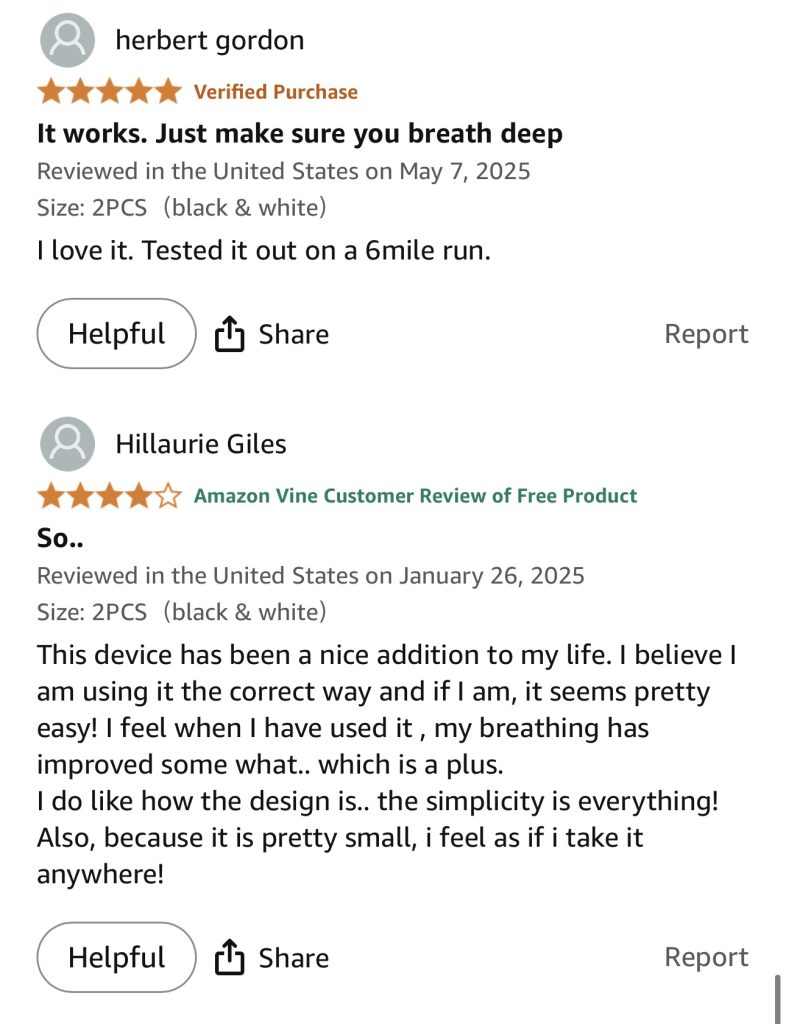Image resolution: width=786 pixels, height=1024 pixels.
Task: Click the four-star rating on Hillaurie Giles's review
Action: [110, 496]
